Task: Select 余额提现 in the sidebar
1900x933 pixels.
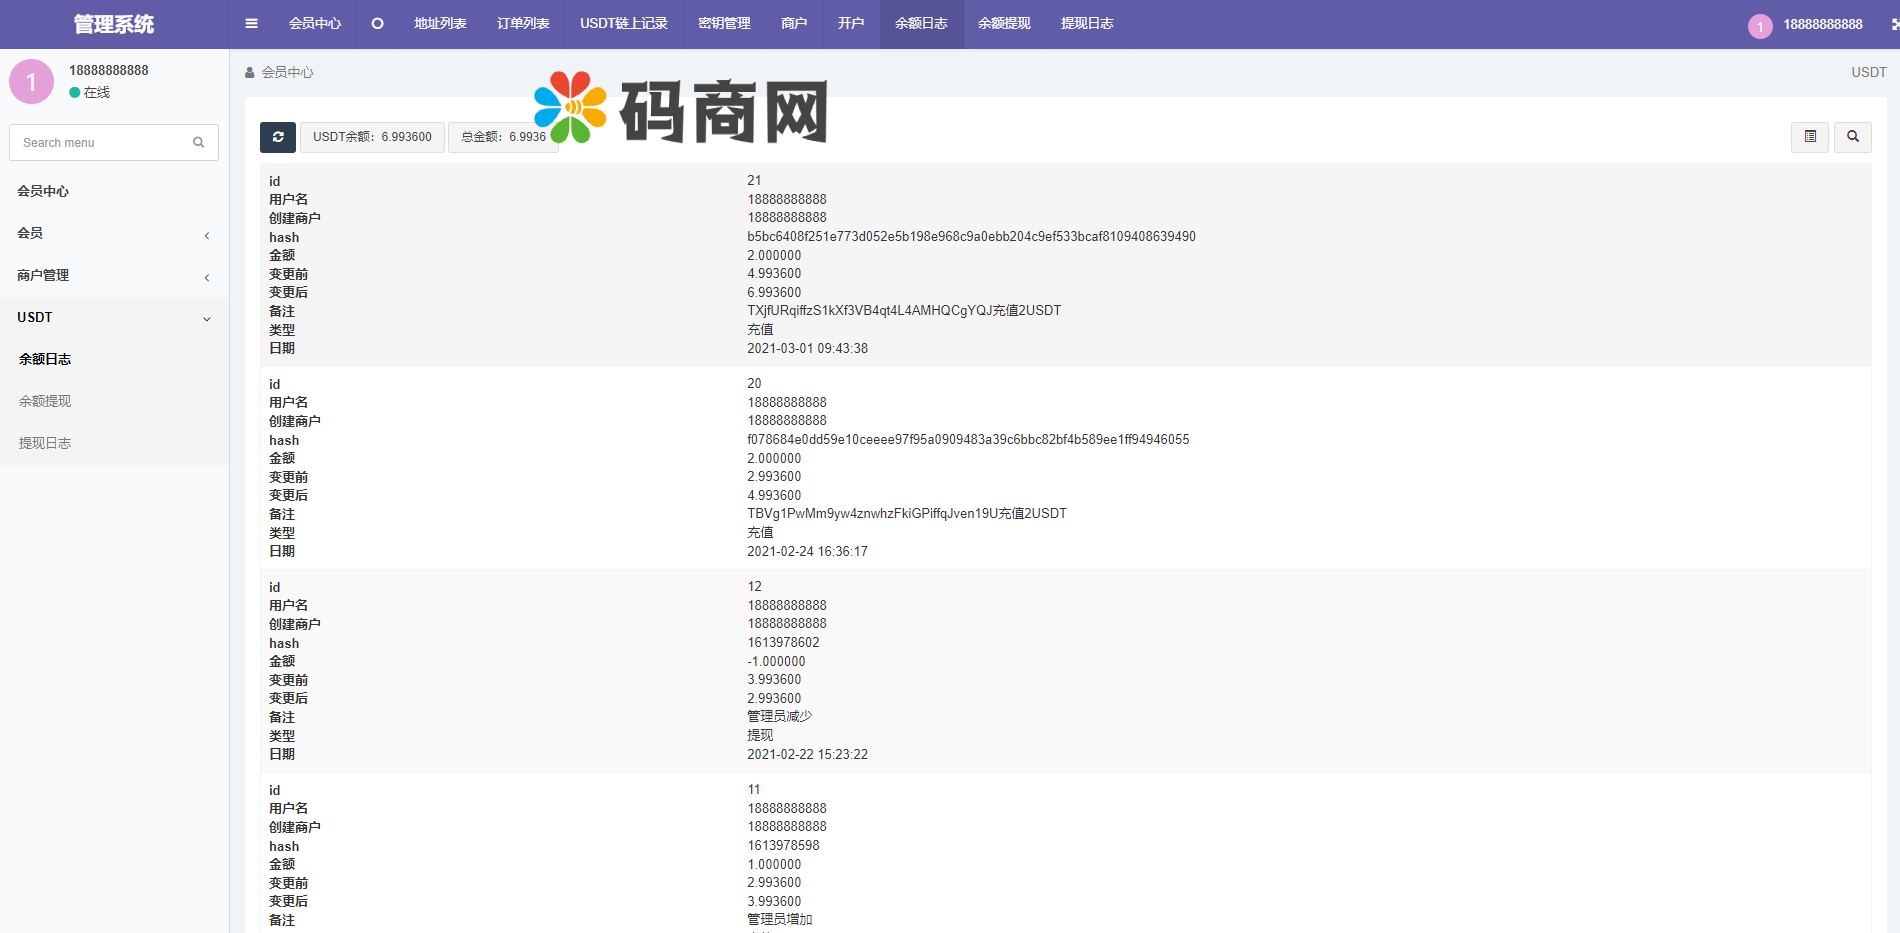Action: pyautogui.click(x=45, y=401)
